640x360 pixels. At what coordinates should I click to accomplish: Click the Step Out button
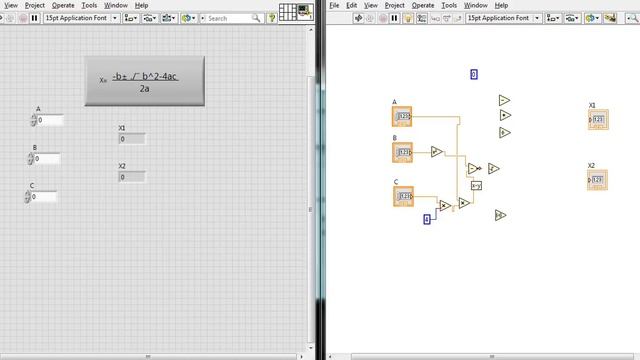click(458, 18)
